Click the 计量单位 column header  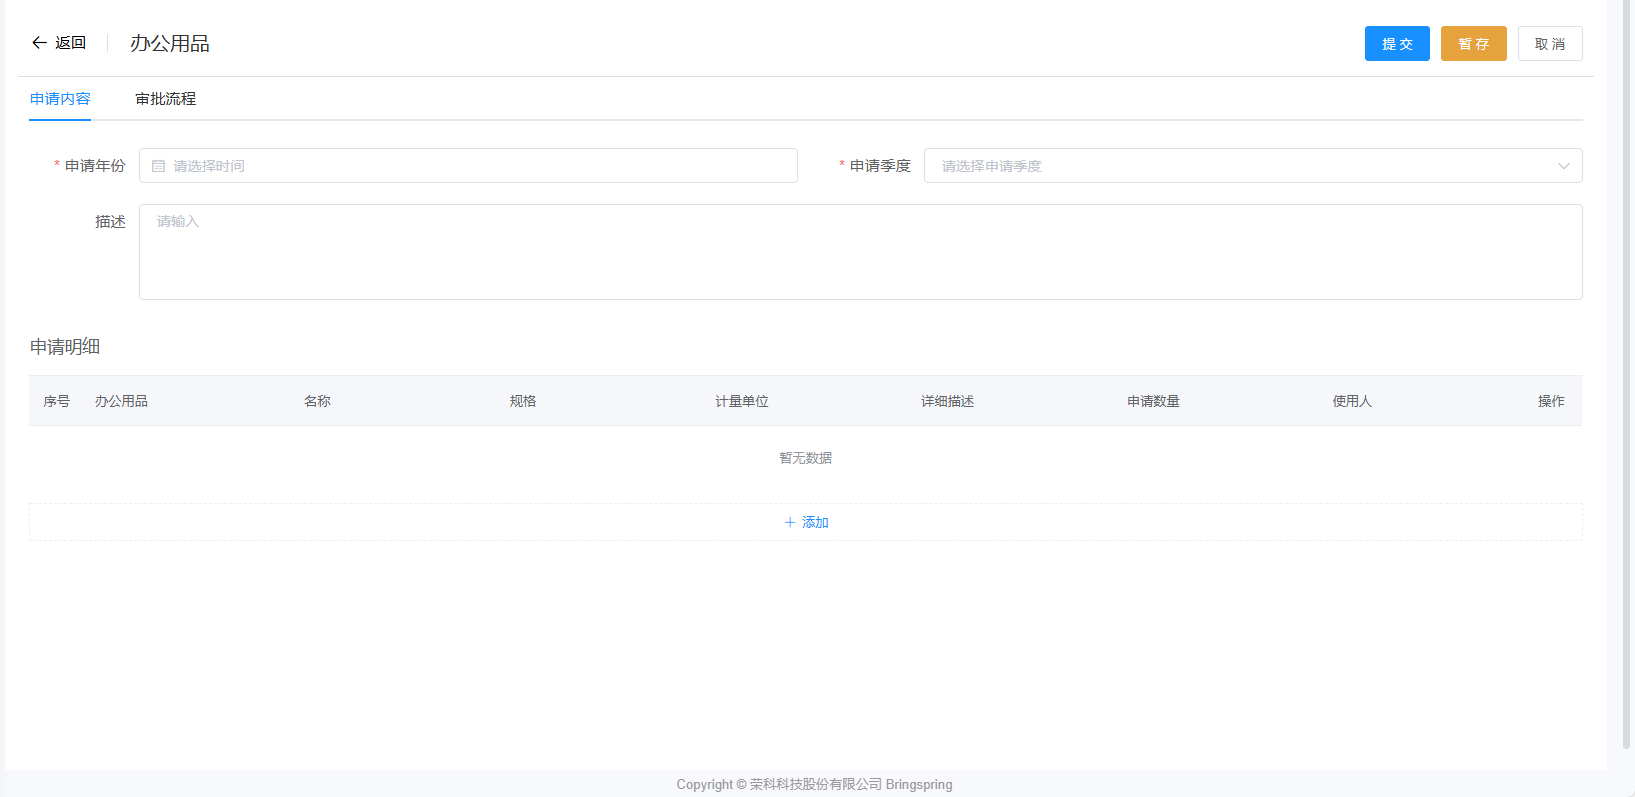[741, 401]
